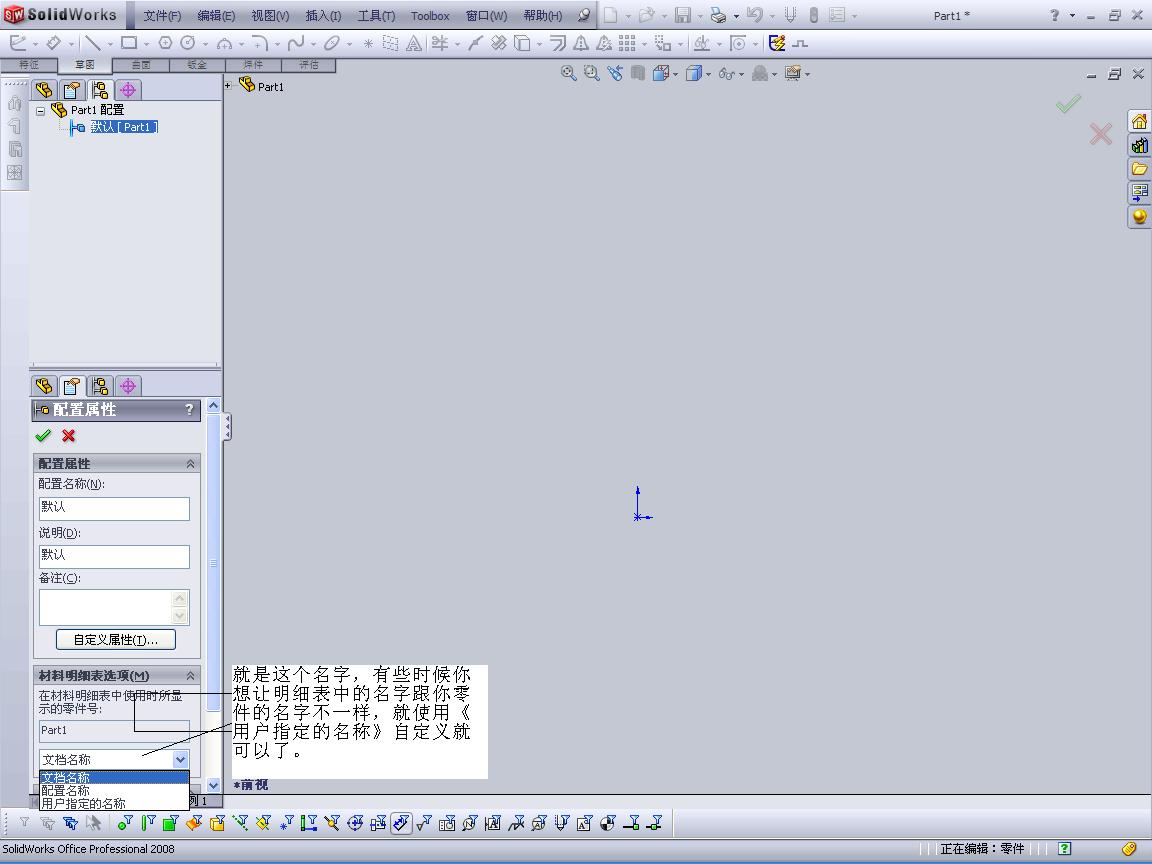Toggle the Filter Sketch Points selection filter

click(286, 823)
